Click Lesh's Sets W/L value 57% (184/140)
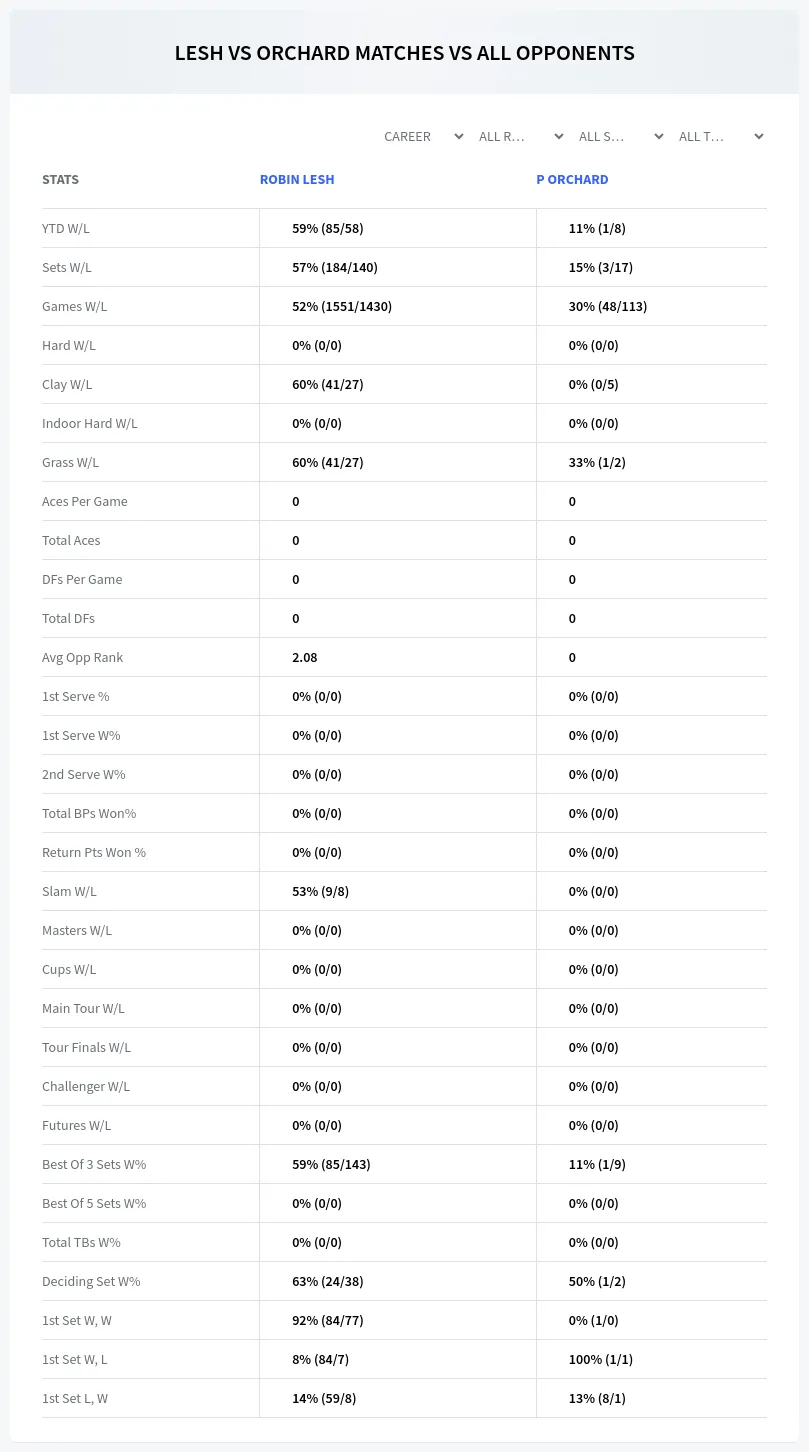This screenshot has height=1452, width=809. [x=335, y=267]
